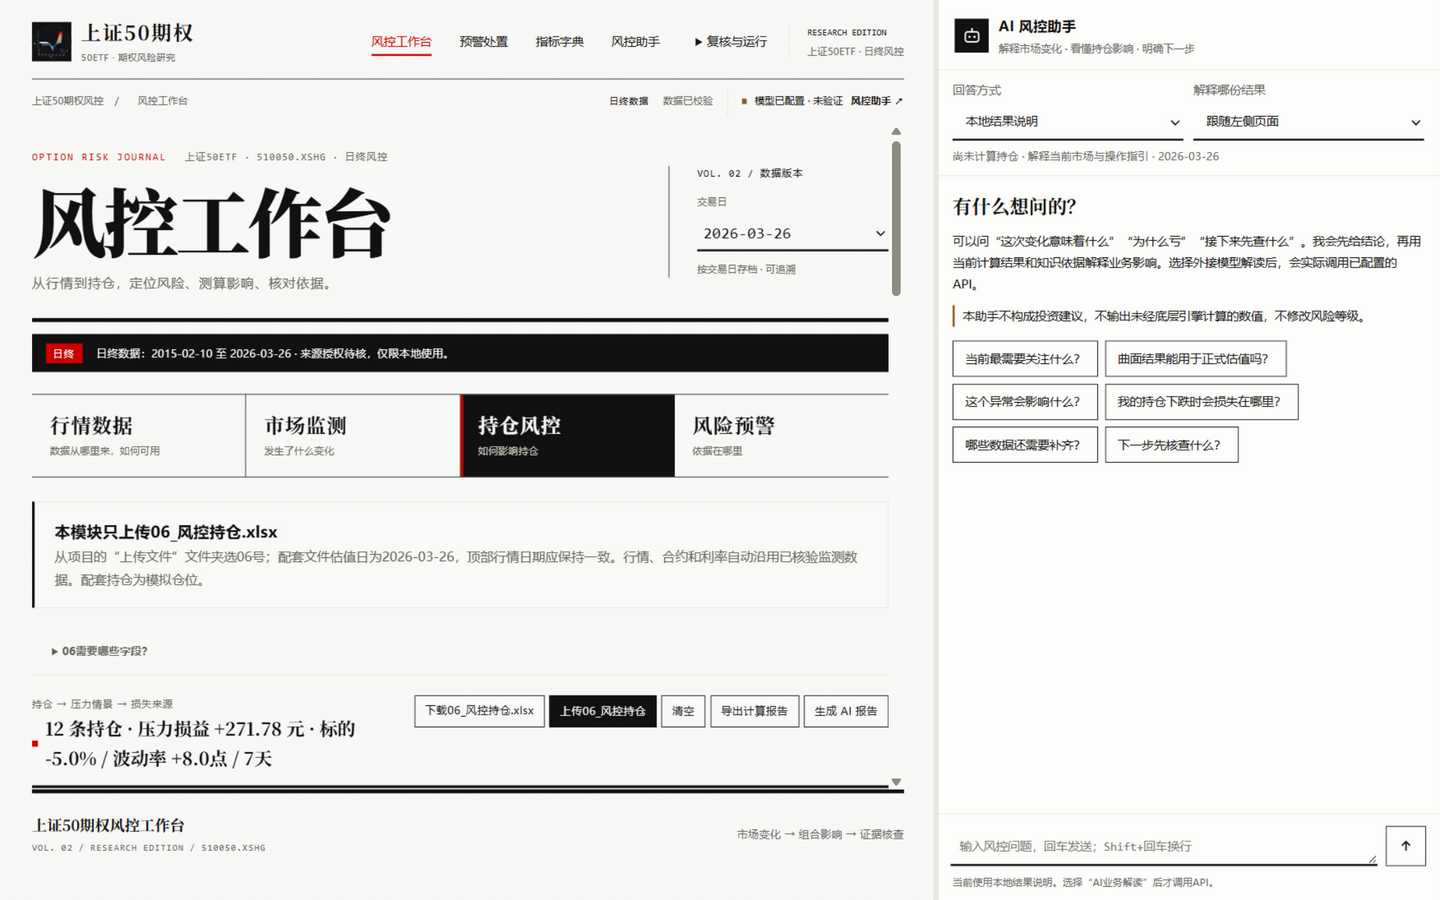This screenshot has width=1440, height=900.
Task: Open the 交易日 date dropdown 2026-03-26
Action: tap(792, 234)
